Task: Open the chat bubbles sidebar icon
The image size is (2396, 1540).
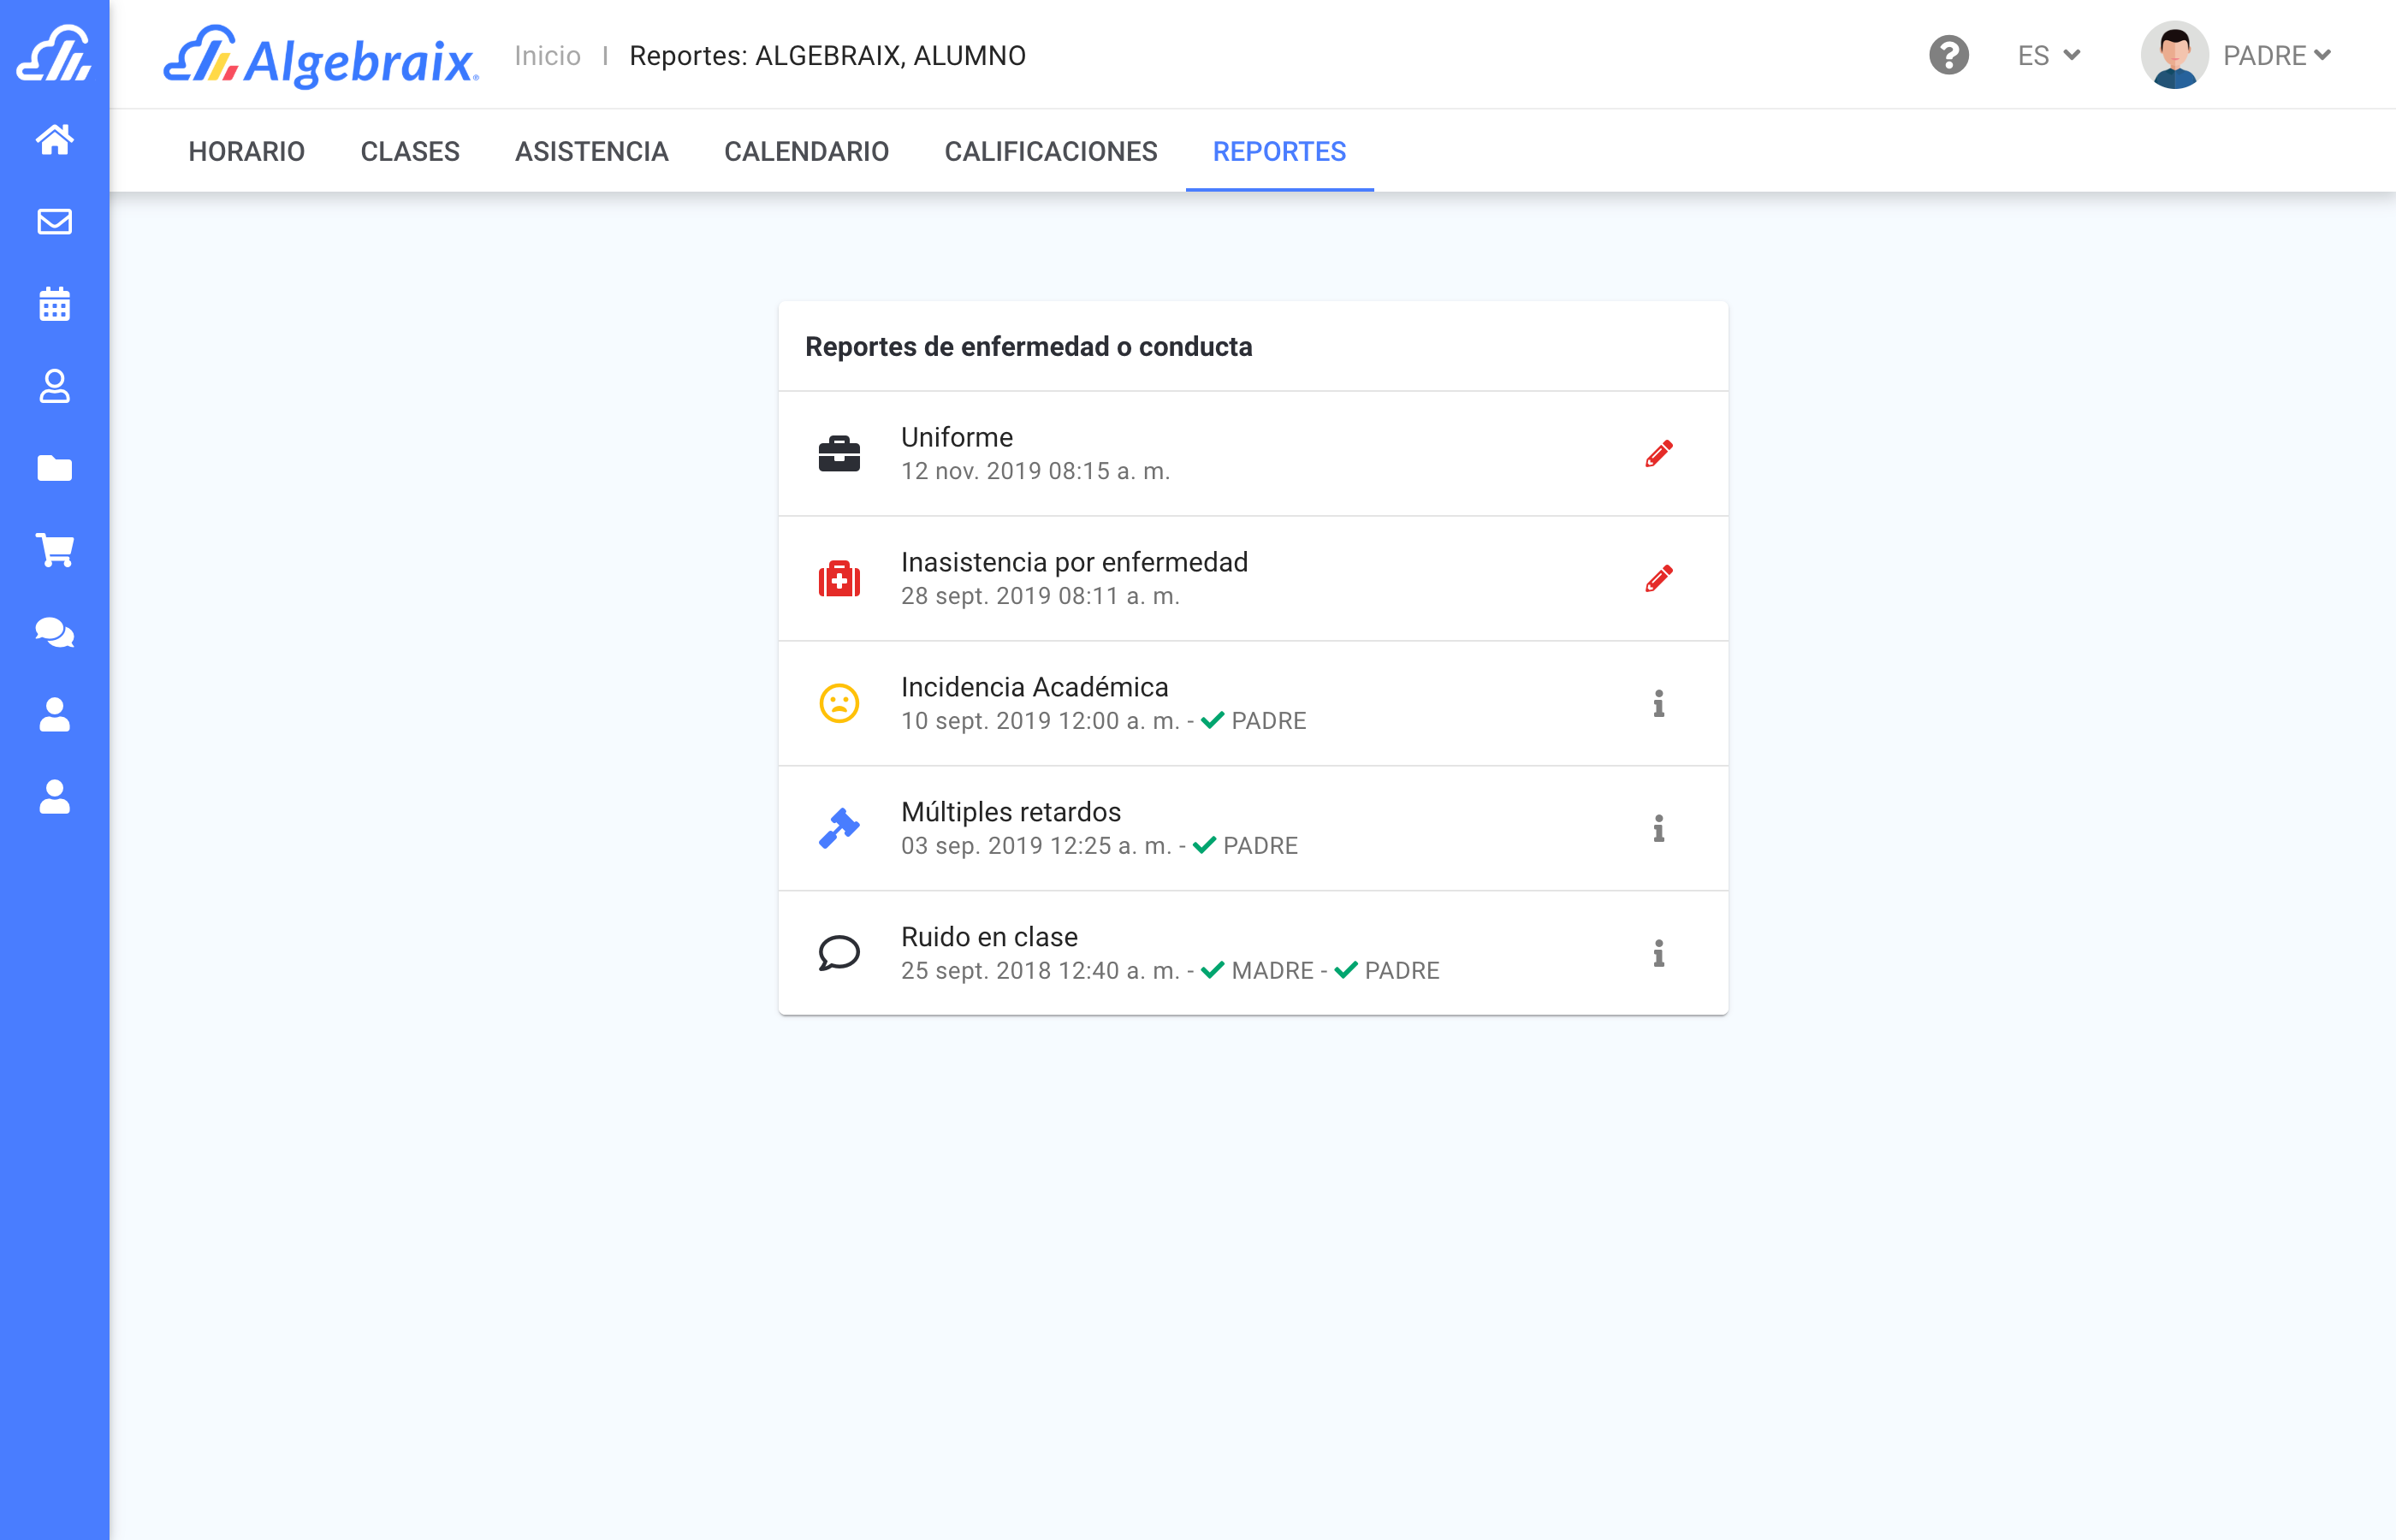Action: click(54, 632)
